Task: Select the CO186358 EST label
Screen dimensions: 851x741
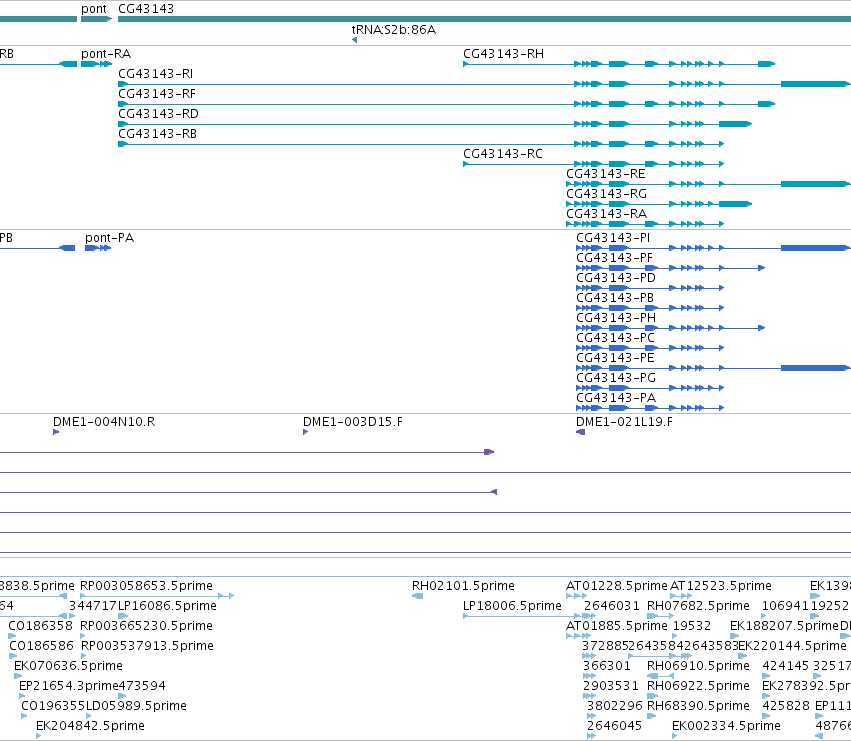Action: click(40, 626)
